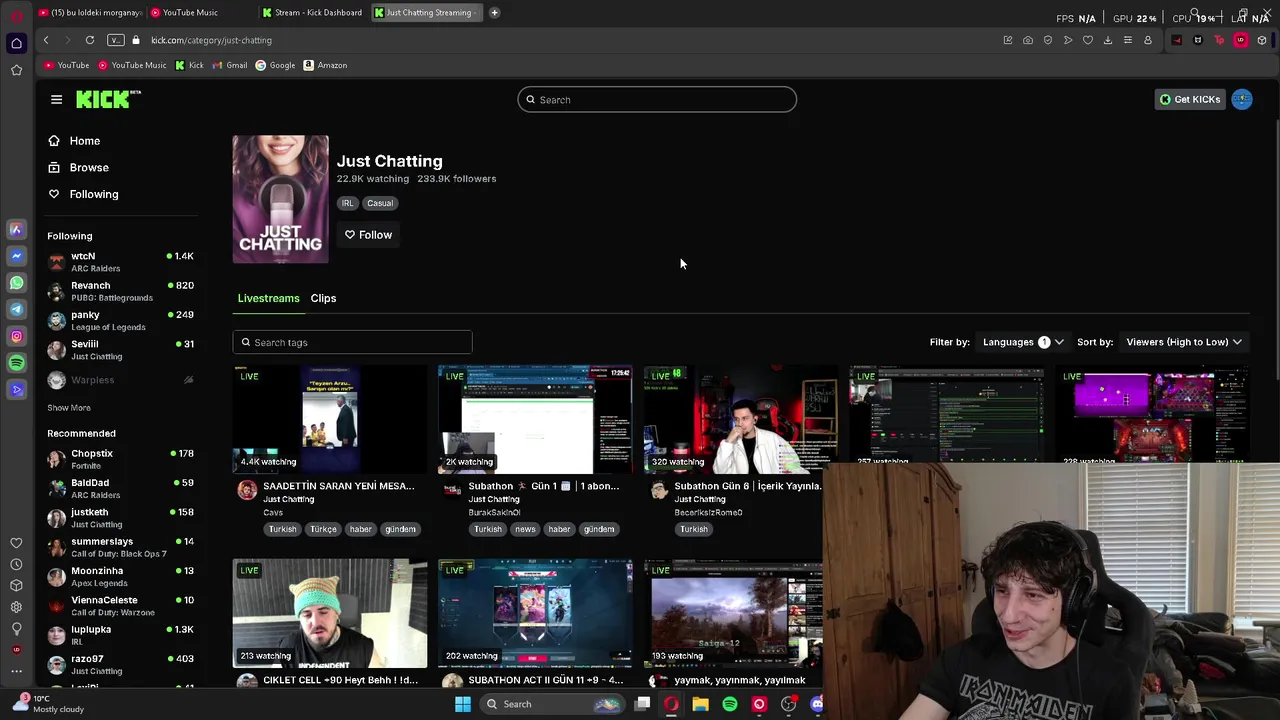Open File Explorer from the taskbar
The height and width of the screenshot is (720, 1280).
pos(700,704)
